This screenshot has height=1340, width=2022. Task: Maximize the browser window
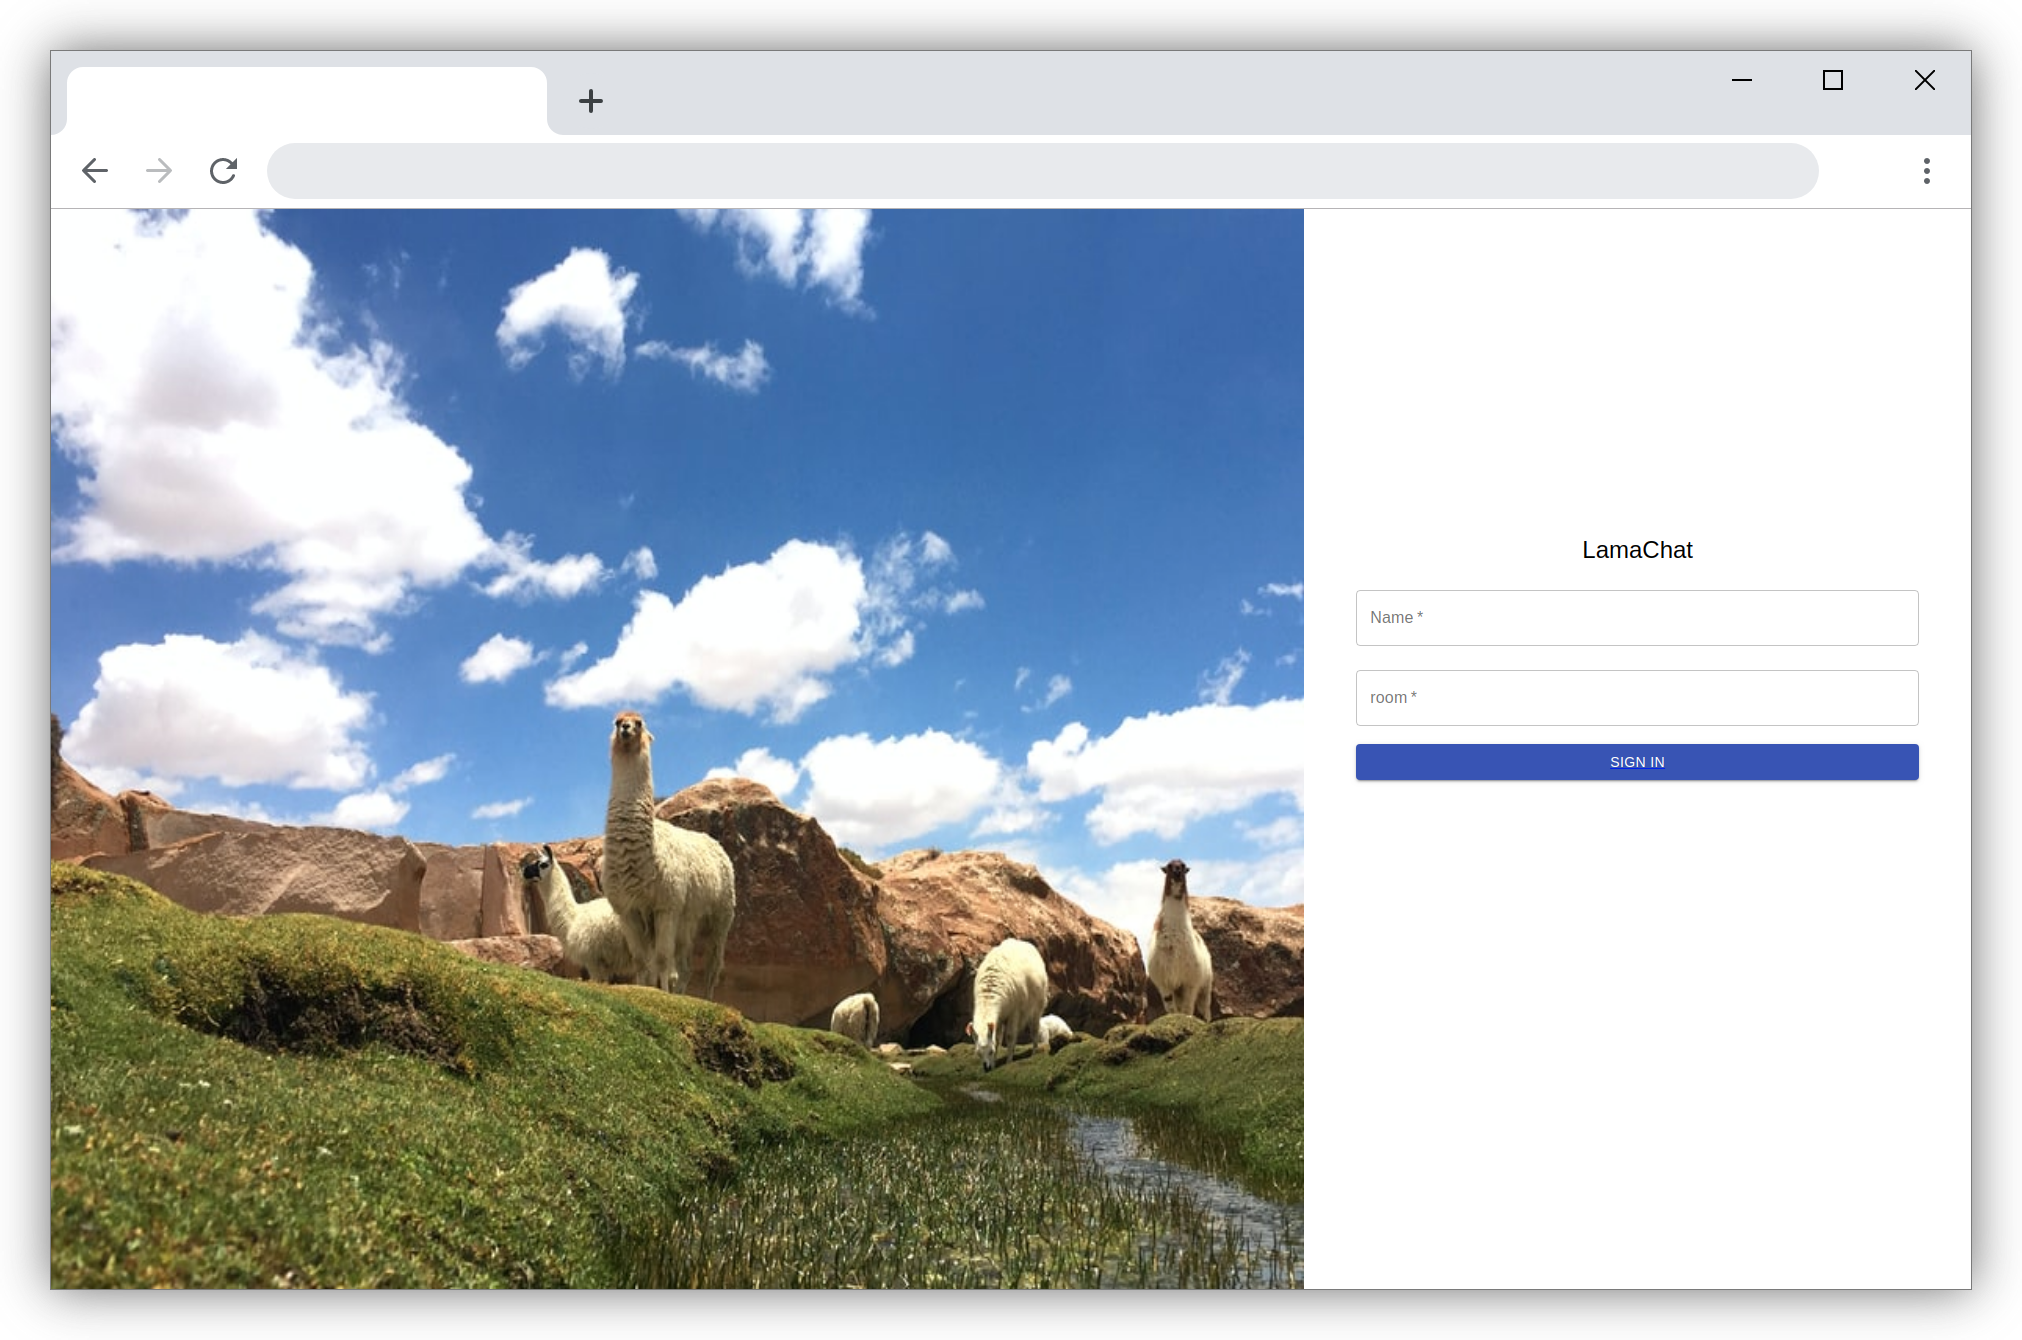coord(1833,80)
